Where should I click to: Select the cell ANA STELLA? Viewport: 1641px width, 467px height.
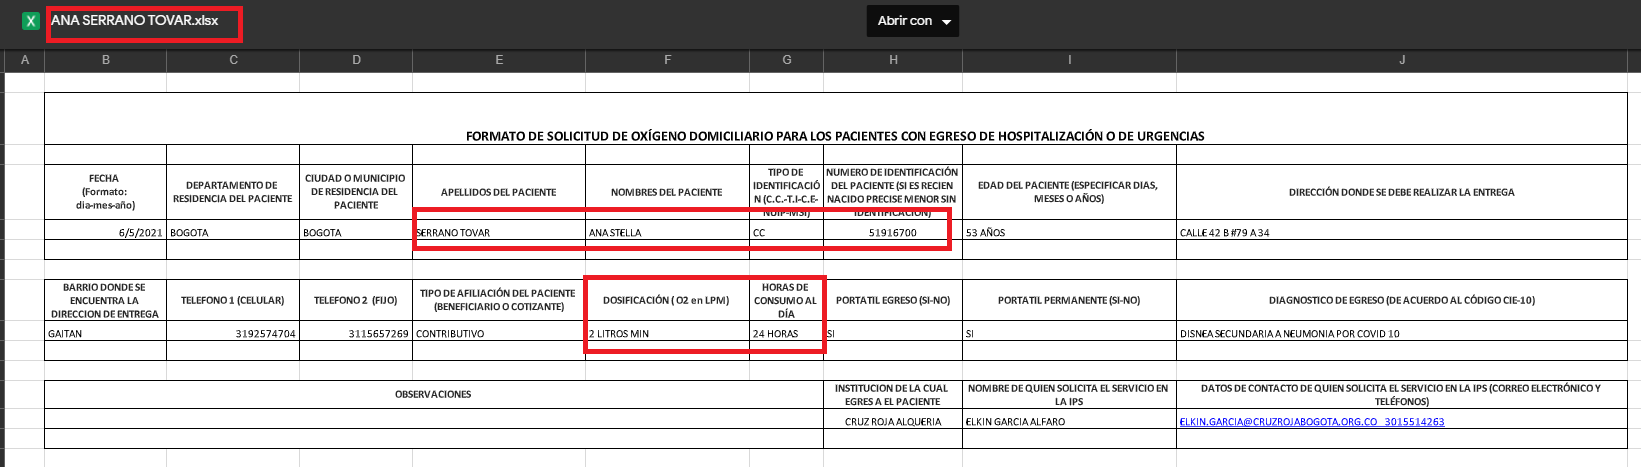coord(667,232)
